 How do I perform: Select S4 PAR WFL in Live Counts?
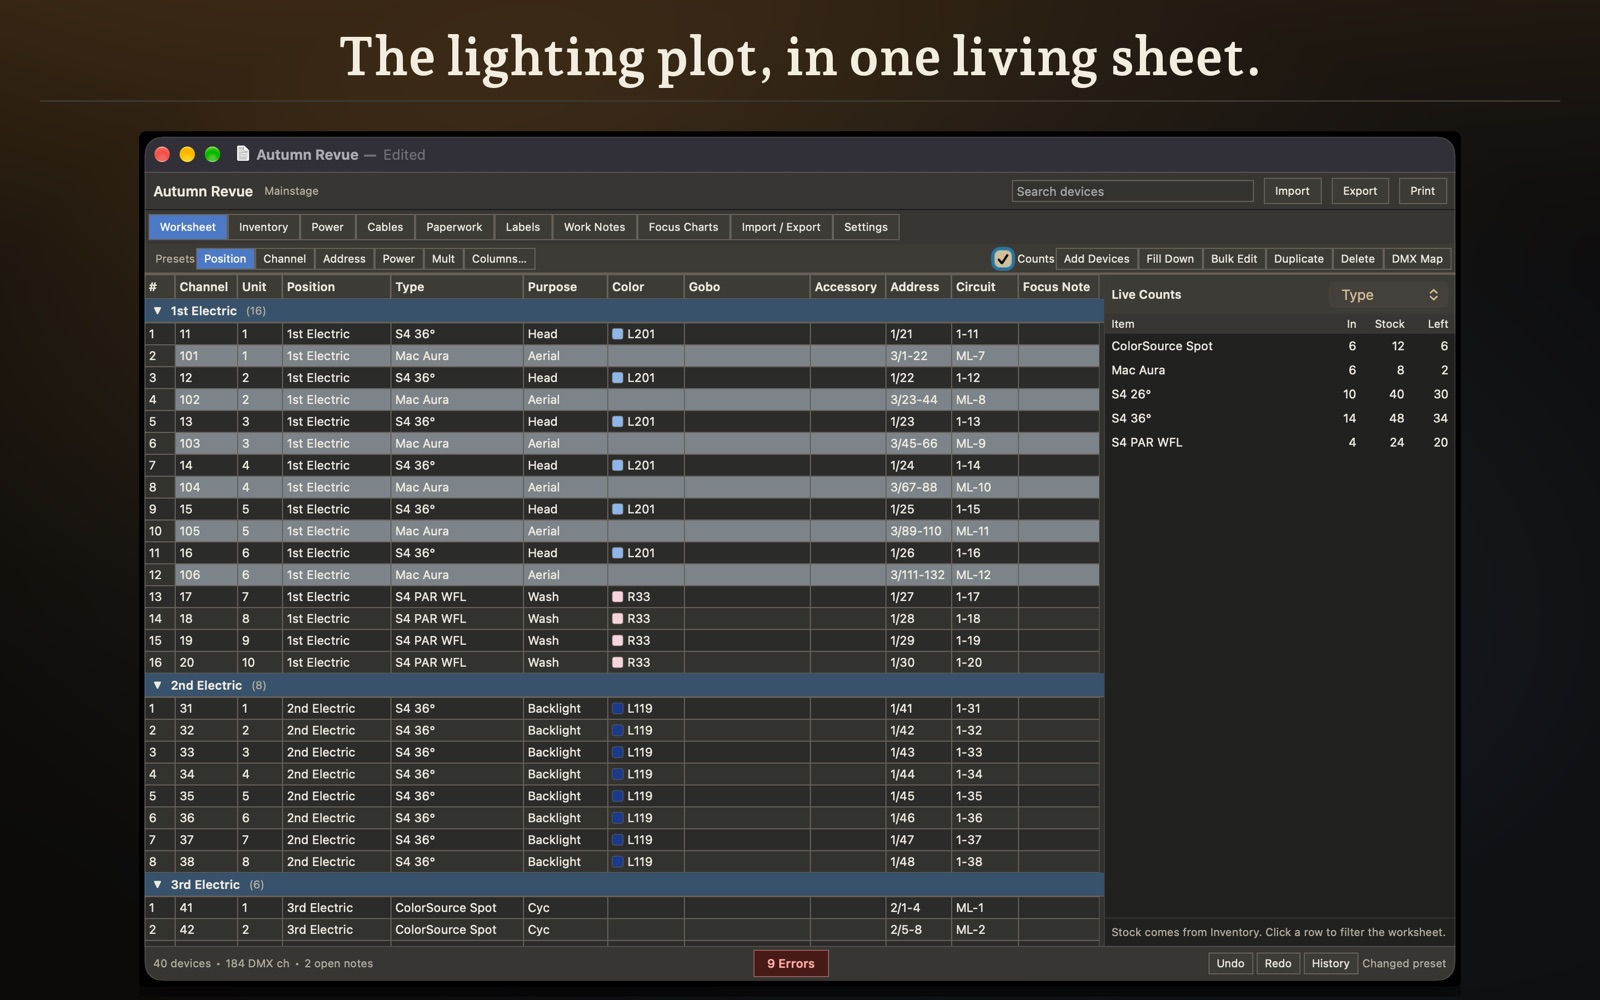click(x=1279, y=442)
